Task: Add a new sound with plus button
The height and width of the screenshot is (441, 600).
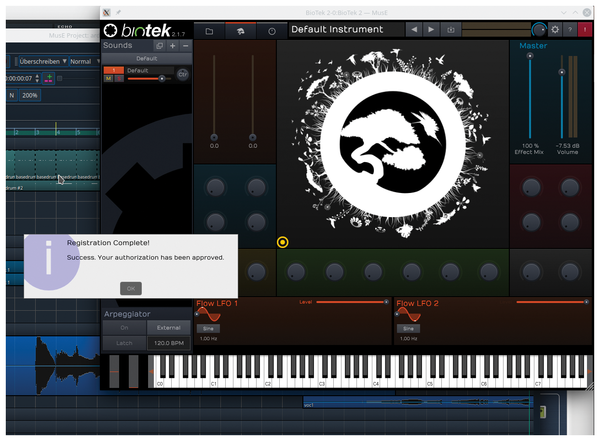Action: click(173, 46)
